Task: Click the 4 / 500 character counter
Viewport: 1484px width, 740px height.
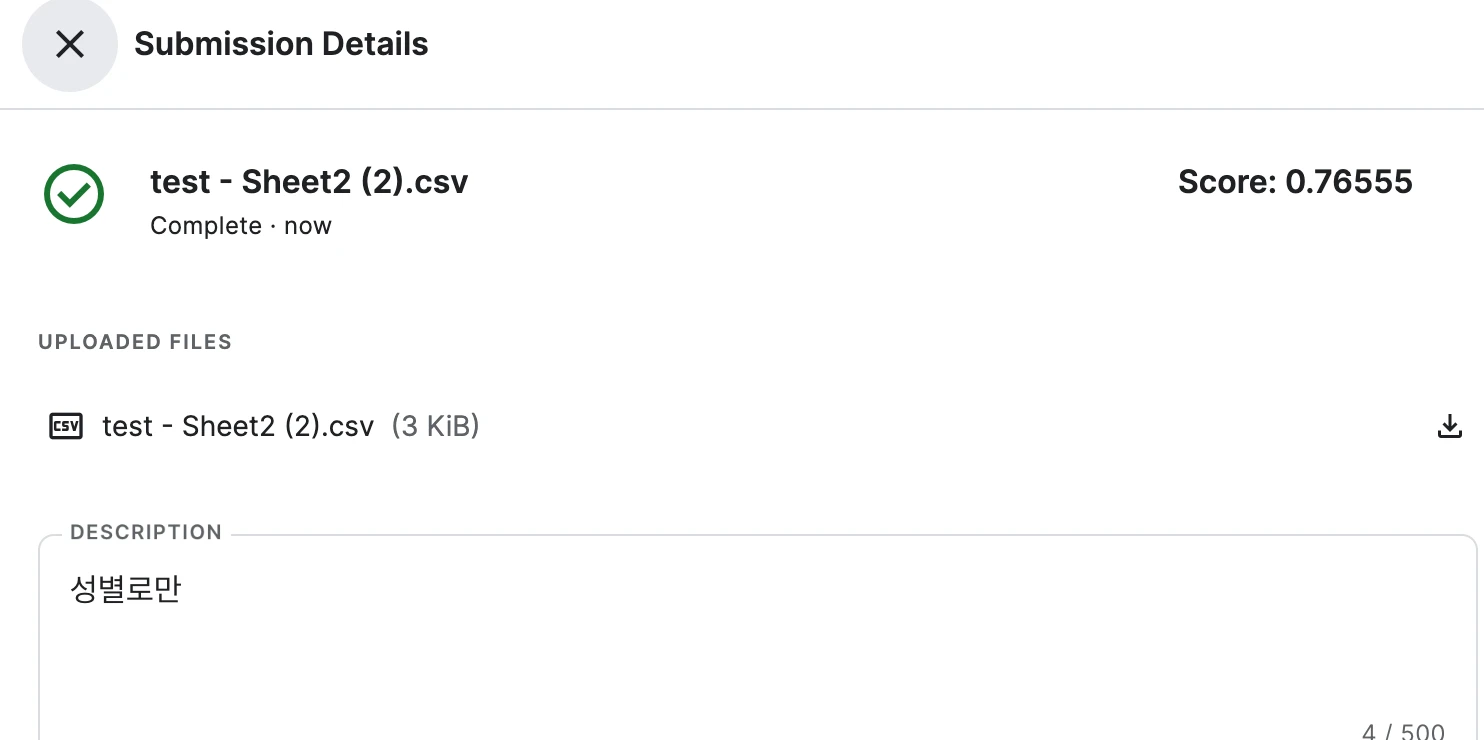Action: pos(1403,732)
